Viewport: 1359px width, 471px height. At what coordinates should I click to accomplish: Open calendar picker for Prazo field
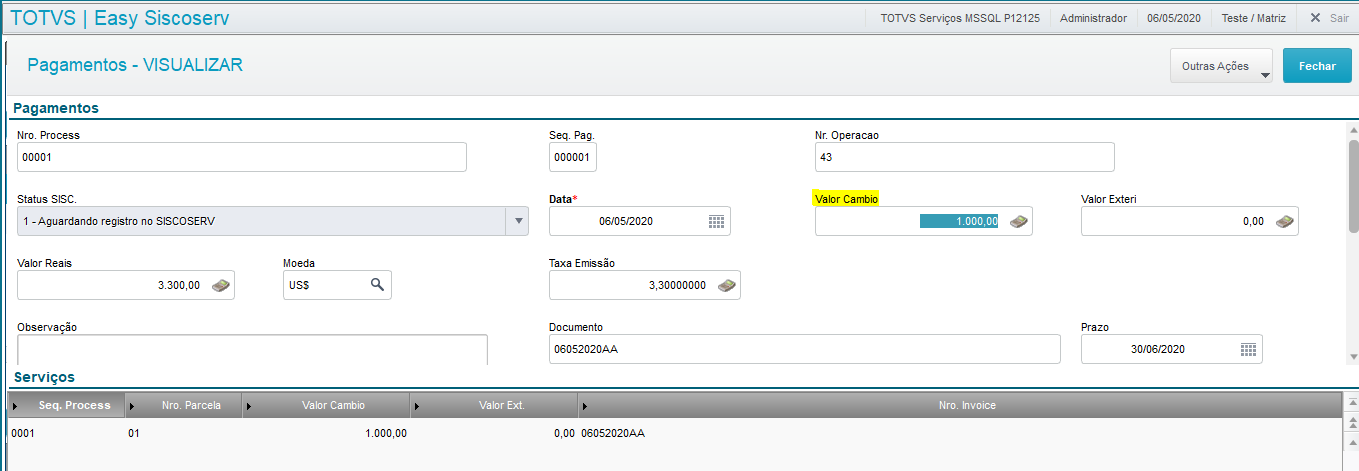(x=1248, y=349)
